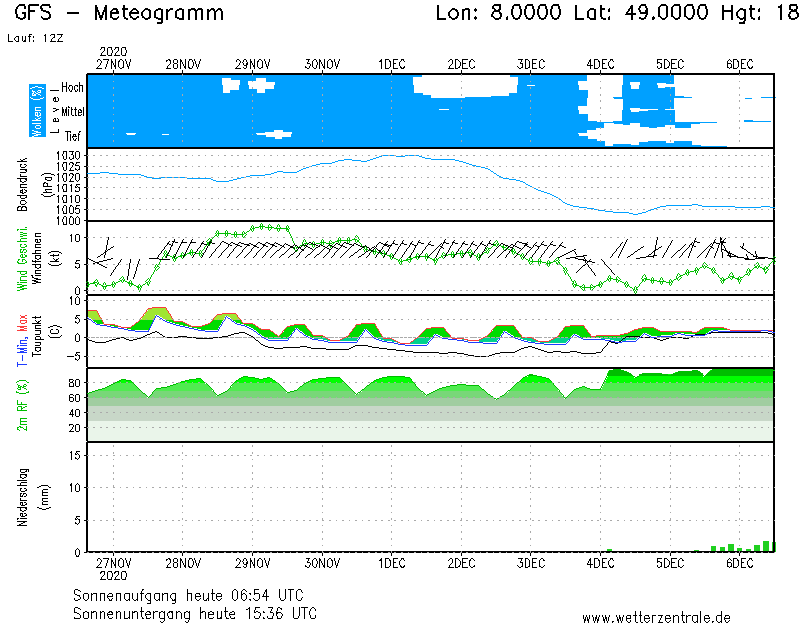Click the 2m RF (%) axis label
This screenshot has width=800, height=625.
click(21, 405)
